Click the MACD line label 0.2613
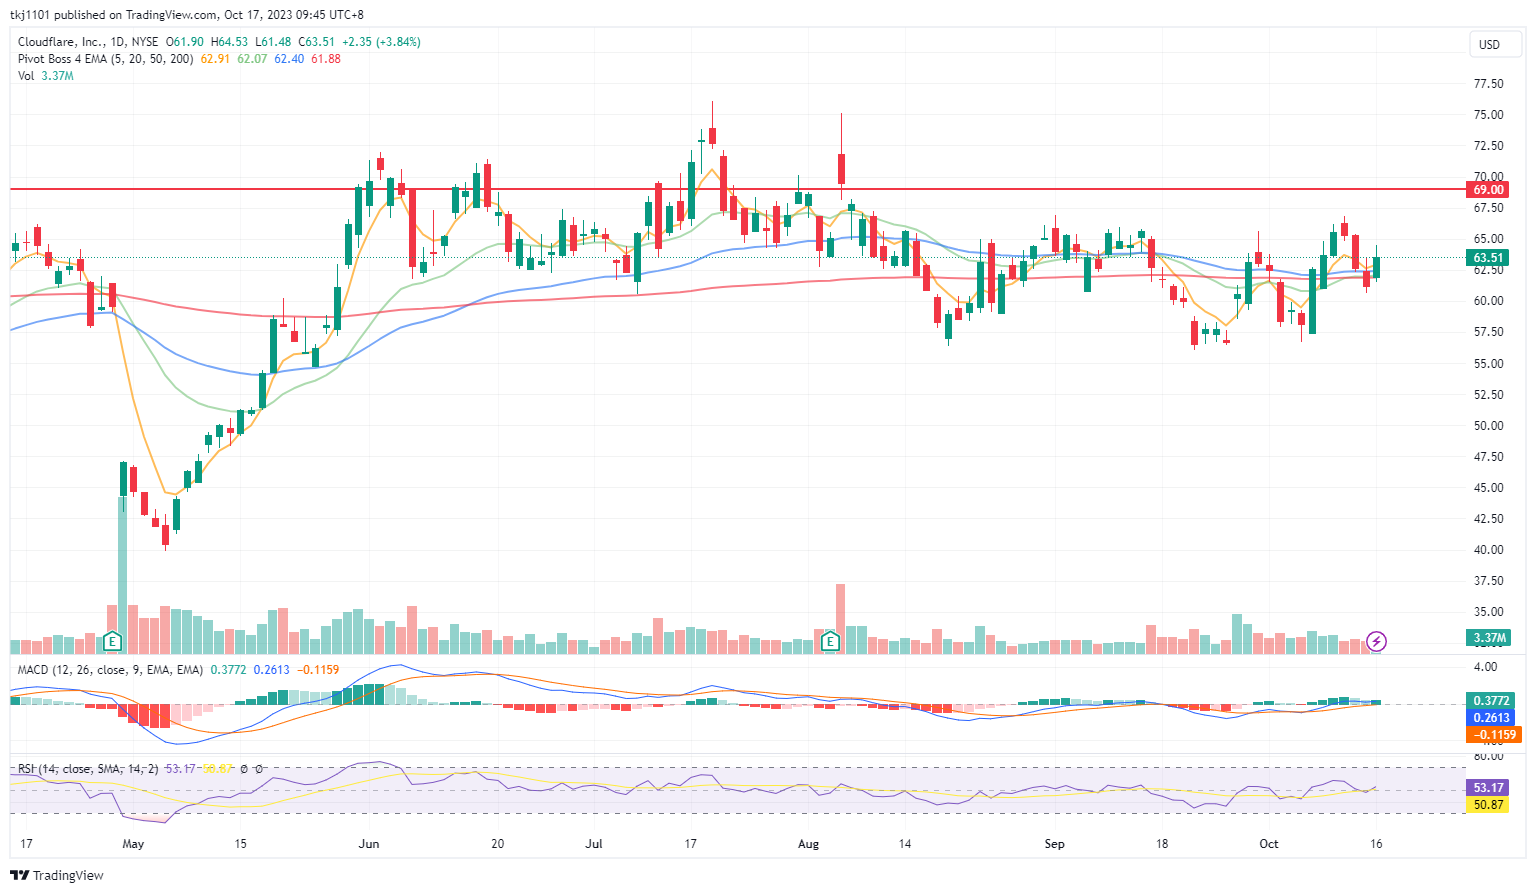This screenshot has width=1536, height=893. point(1491,718)
